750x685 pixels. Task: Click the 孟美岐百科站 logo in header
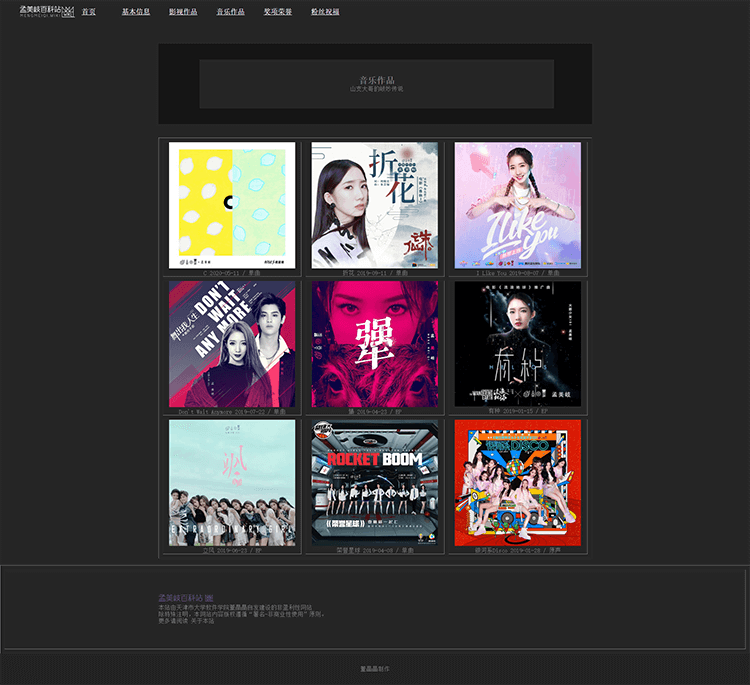tap(47, 11)
